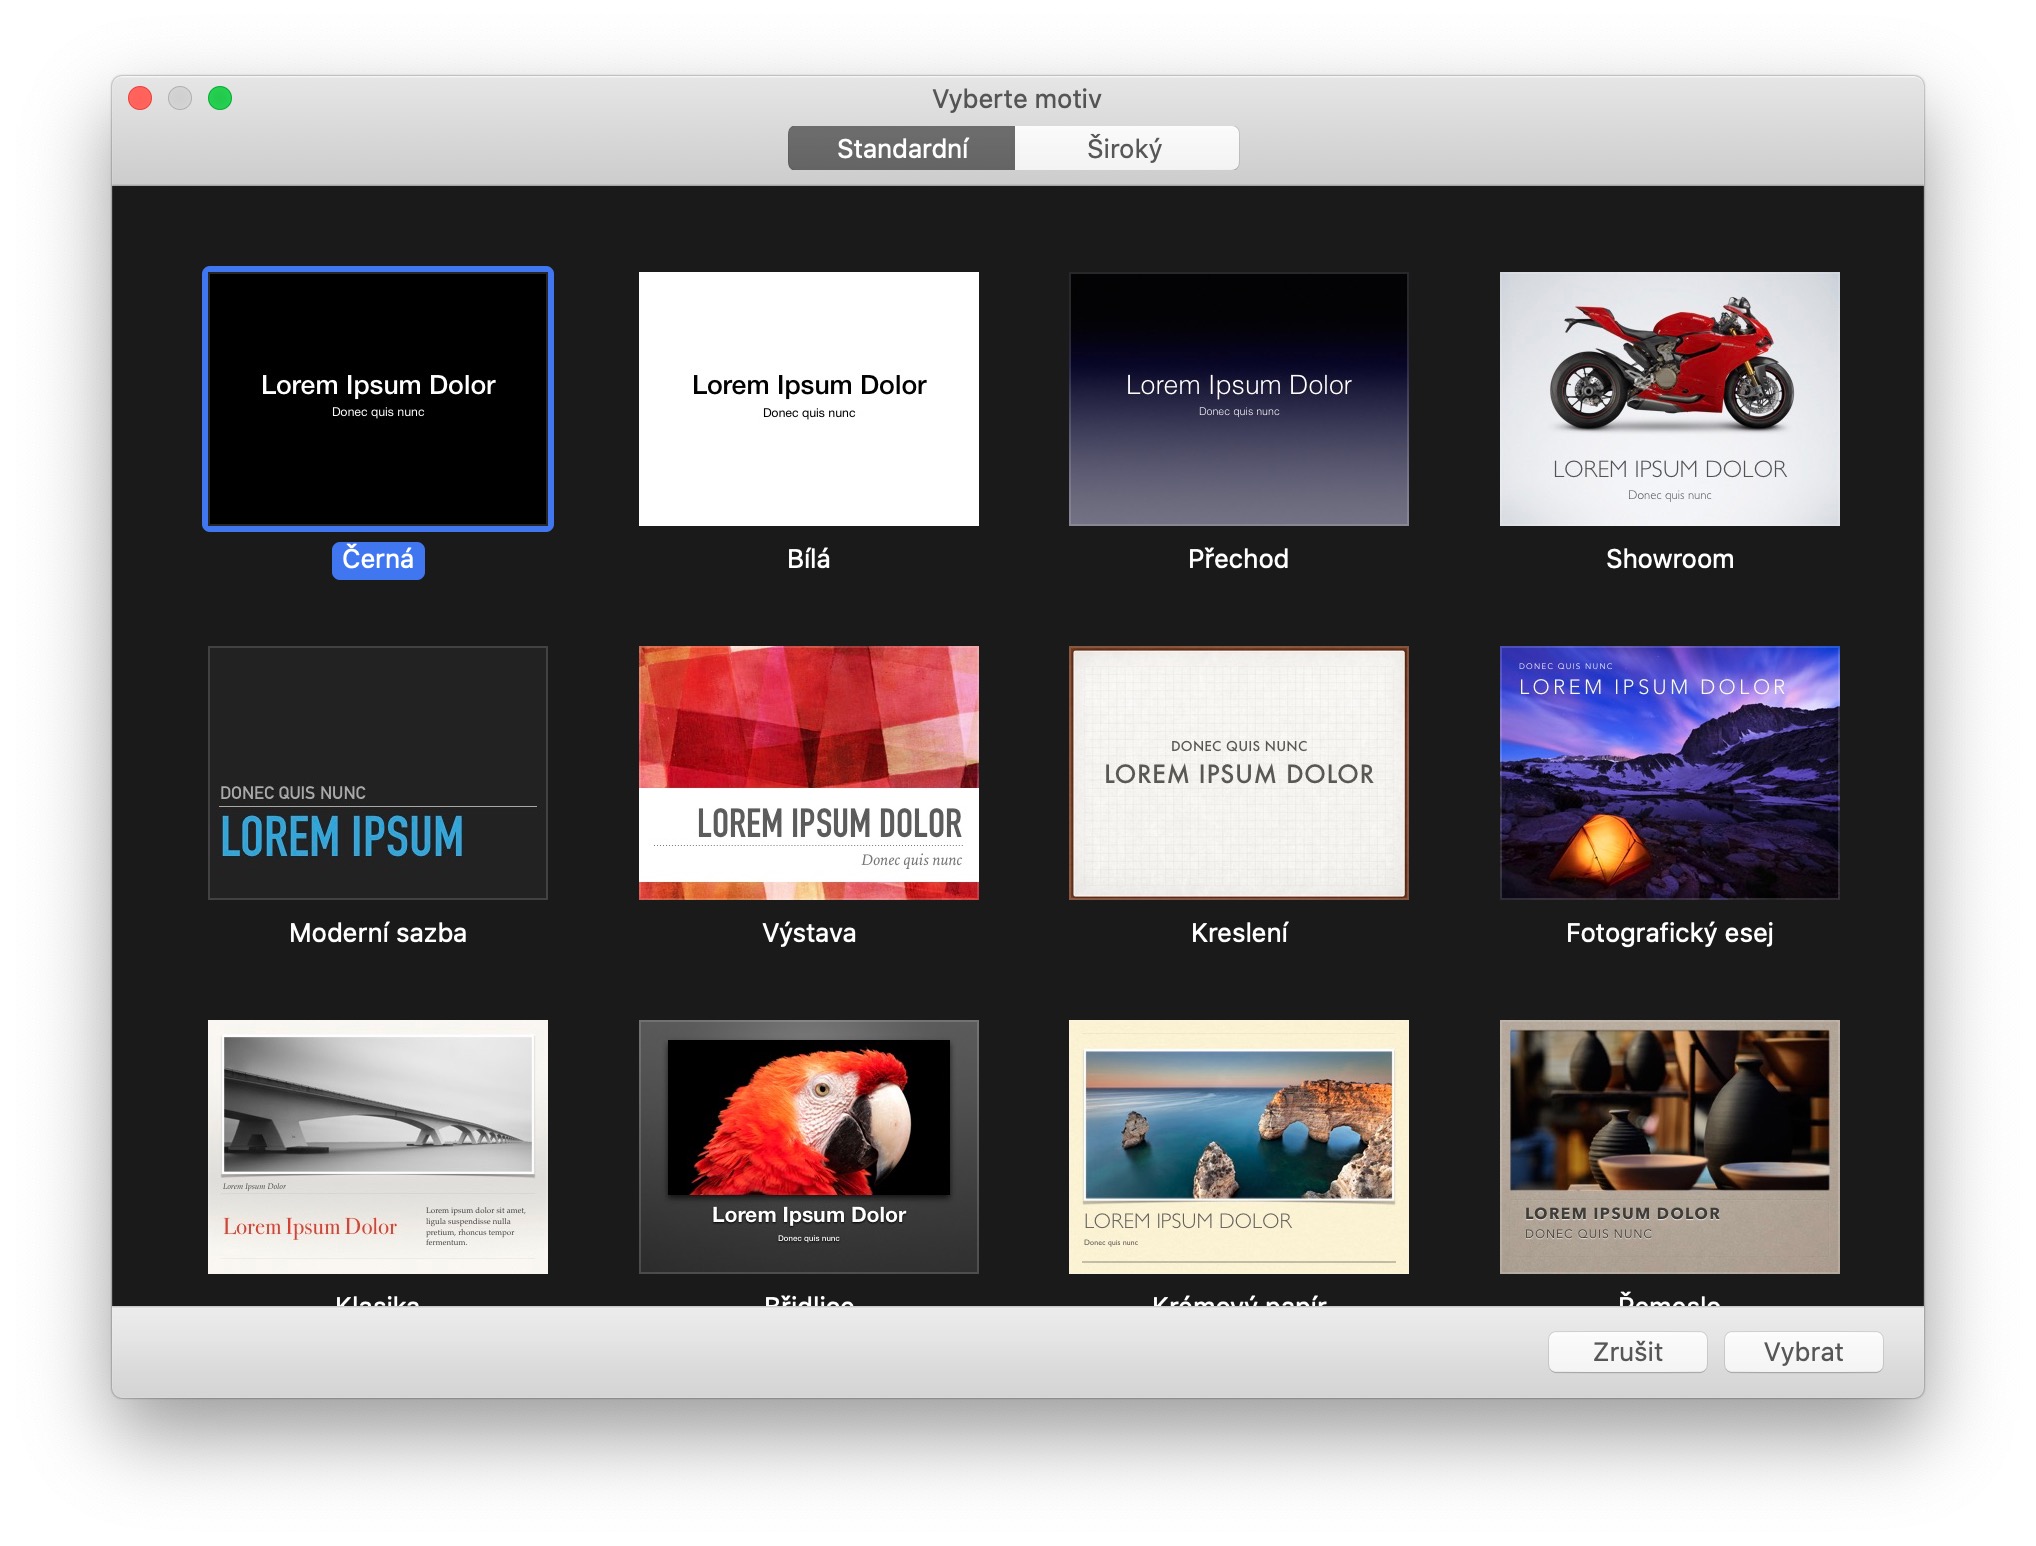The image size is (2036, 1546).
Task: Pick the Přechod gradient theme thumbnail
Action: point(1238,398)
